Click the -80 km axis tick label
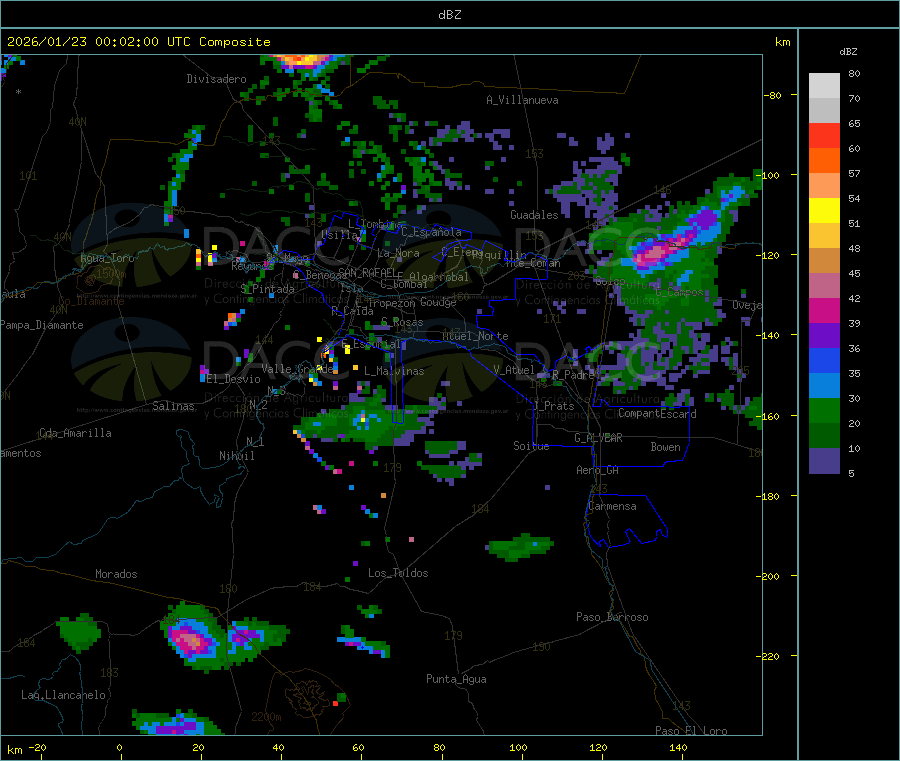The height and width of the screenshot is (761, 900). (773, 95)
